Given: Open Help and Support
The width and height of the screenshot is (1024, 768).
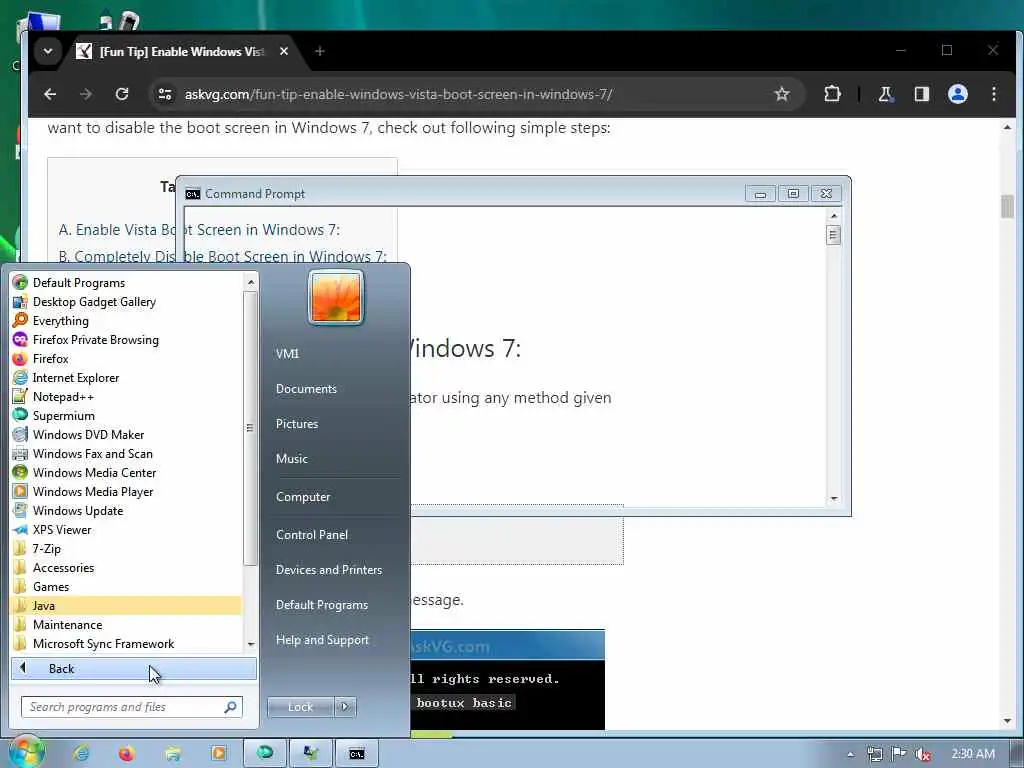Looking at the screenshot, I should 323,640.
